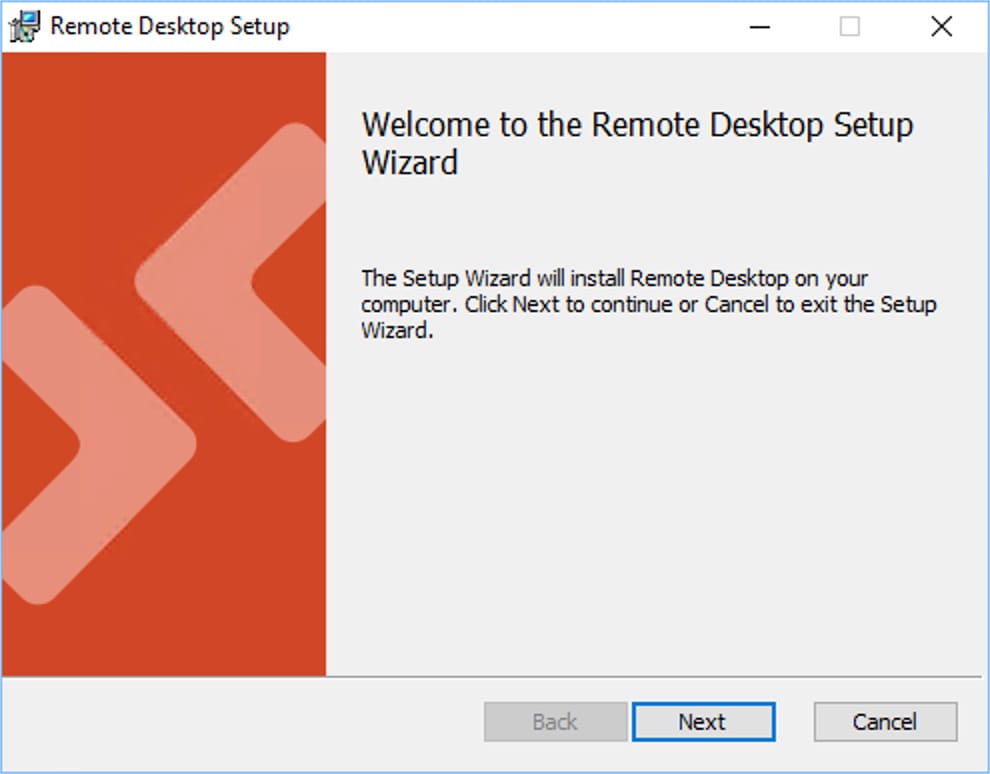Minimize the Remote Desktop Setup window

pos(760,26)
